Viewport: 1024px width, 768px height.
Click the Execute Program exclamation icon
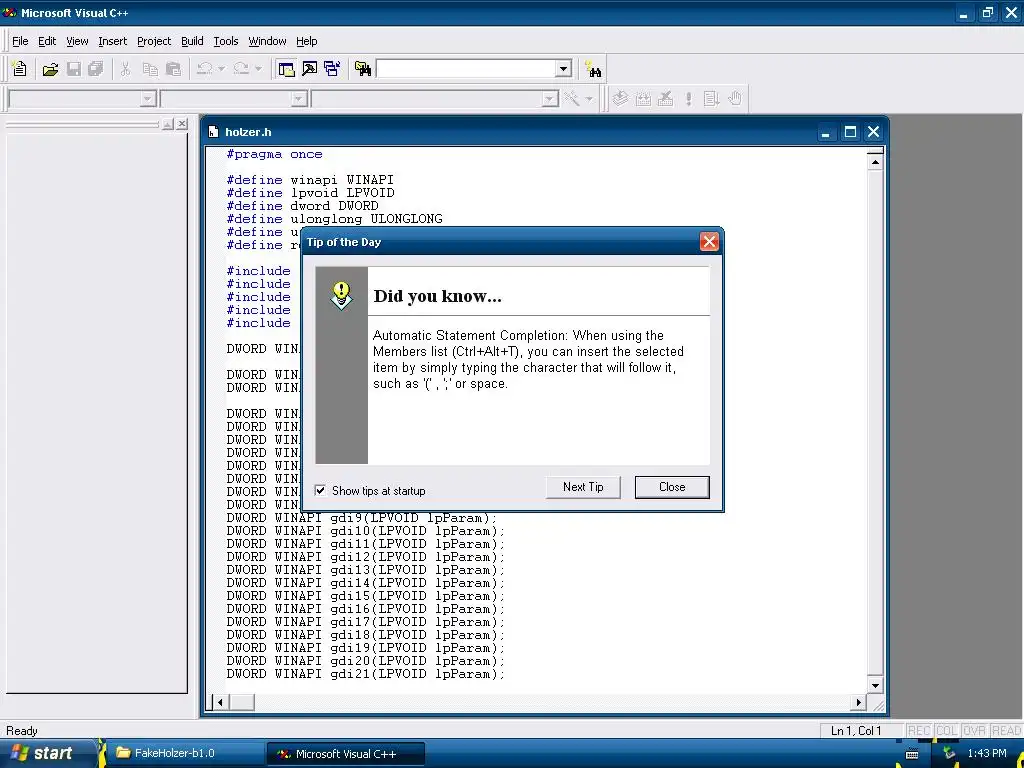pyautogui.click(x=688, y=99)
